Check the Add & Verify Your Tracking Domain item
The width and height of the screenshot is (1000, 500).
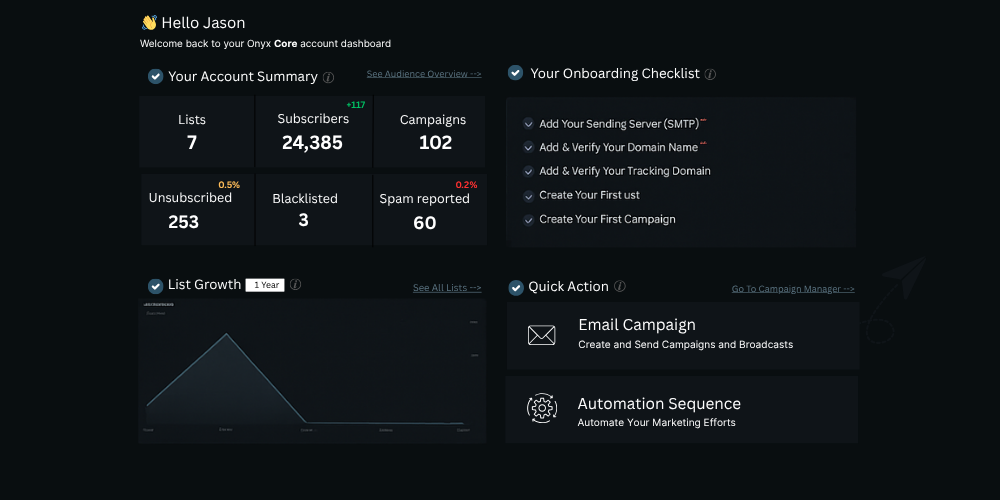pyautogui.click(x=528, y=172)
